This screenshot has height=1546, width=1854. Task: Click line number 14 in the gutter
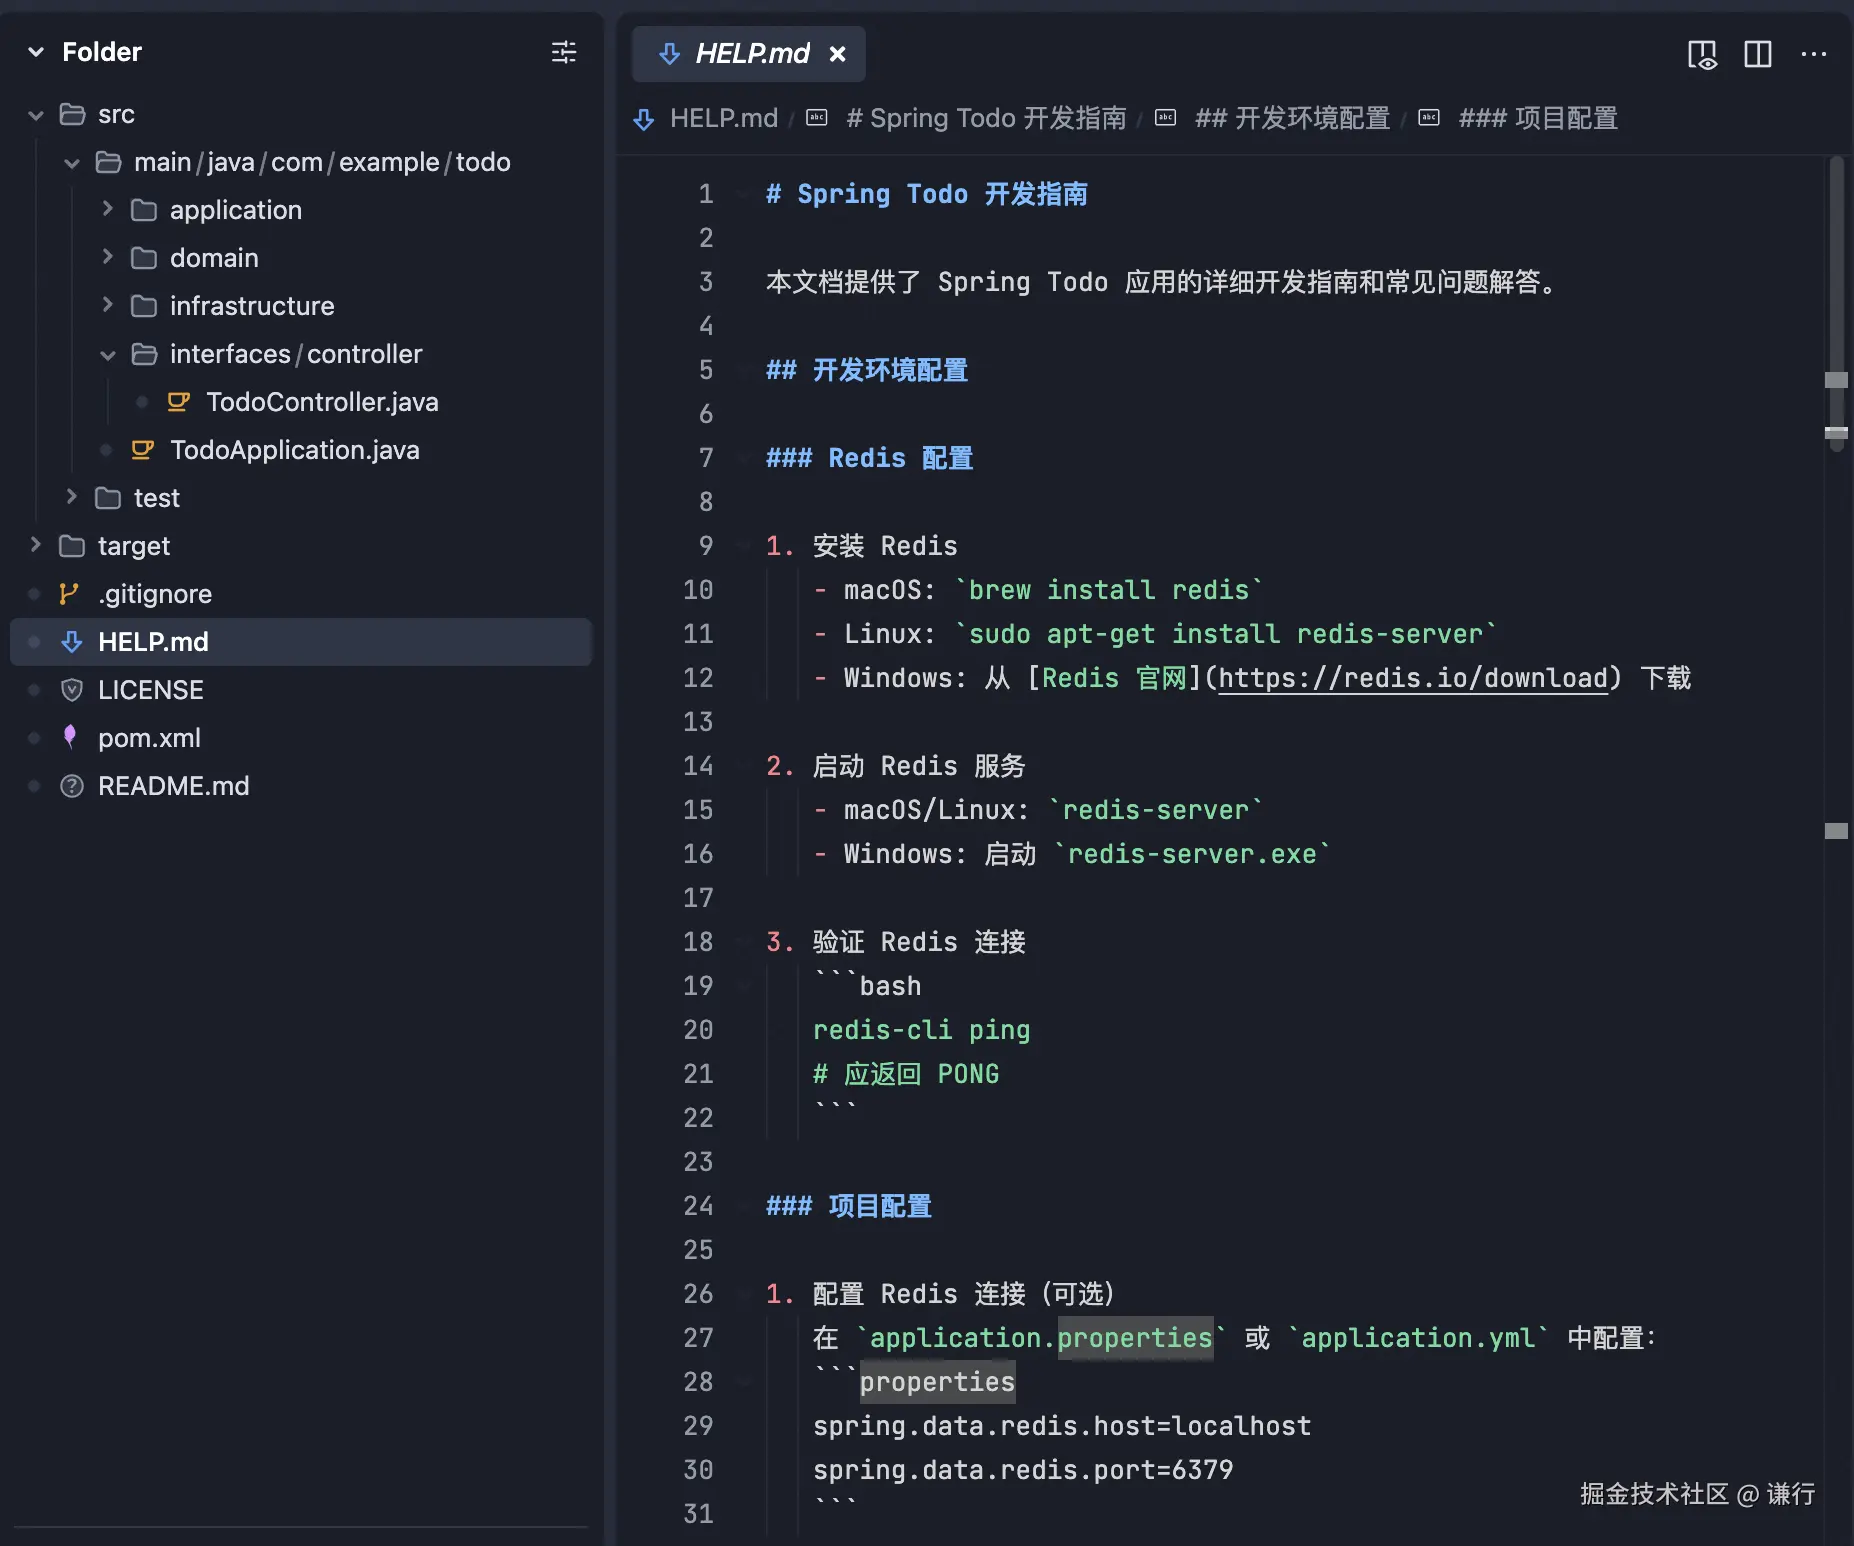point(698,766)
